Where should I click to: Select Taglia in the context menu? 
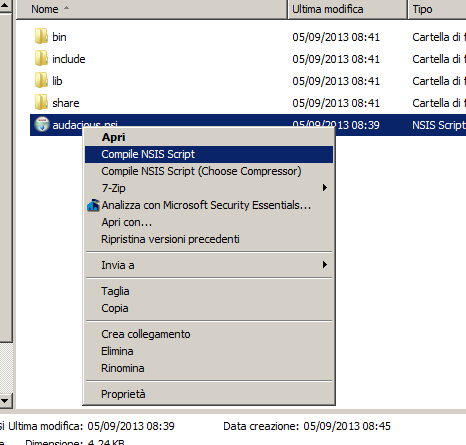click(209, 291)
